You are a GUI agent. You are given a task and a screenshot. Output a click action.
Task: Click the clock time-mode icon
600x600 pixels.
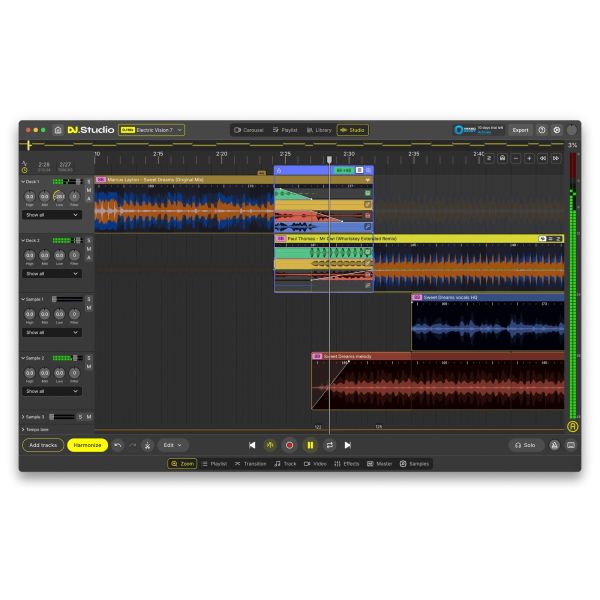point(24,170)
